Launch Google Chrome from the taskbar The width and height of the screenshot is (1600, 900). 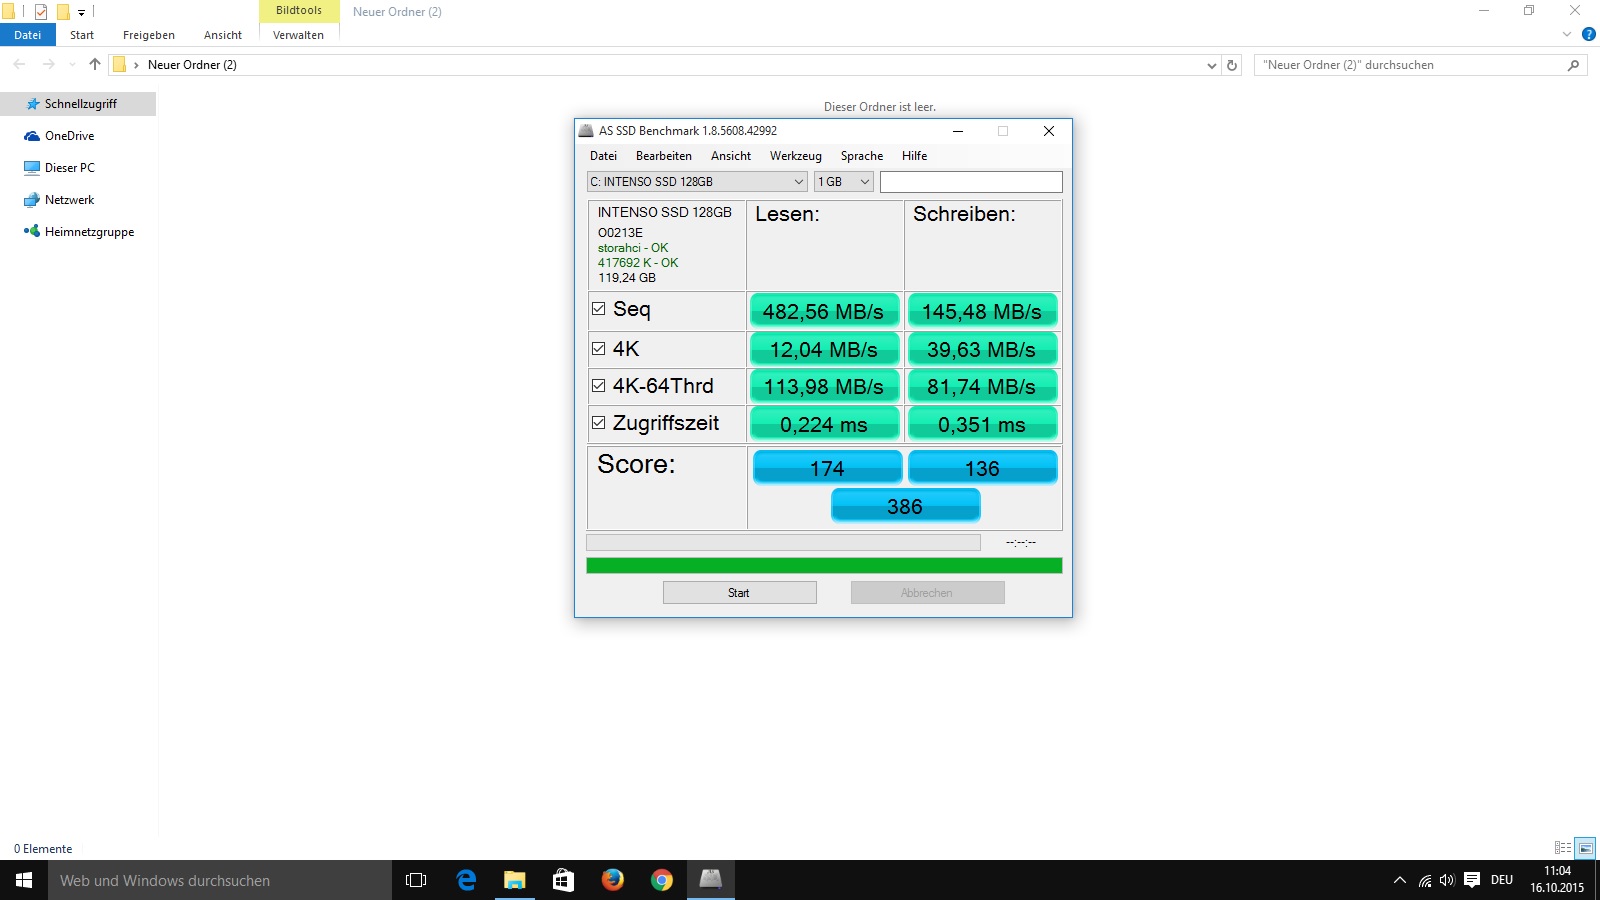click(662, 880)
